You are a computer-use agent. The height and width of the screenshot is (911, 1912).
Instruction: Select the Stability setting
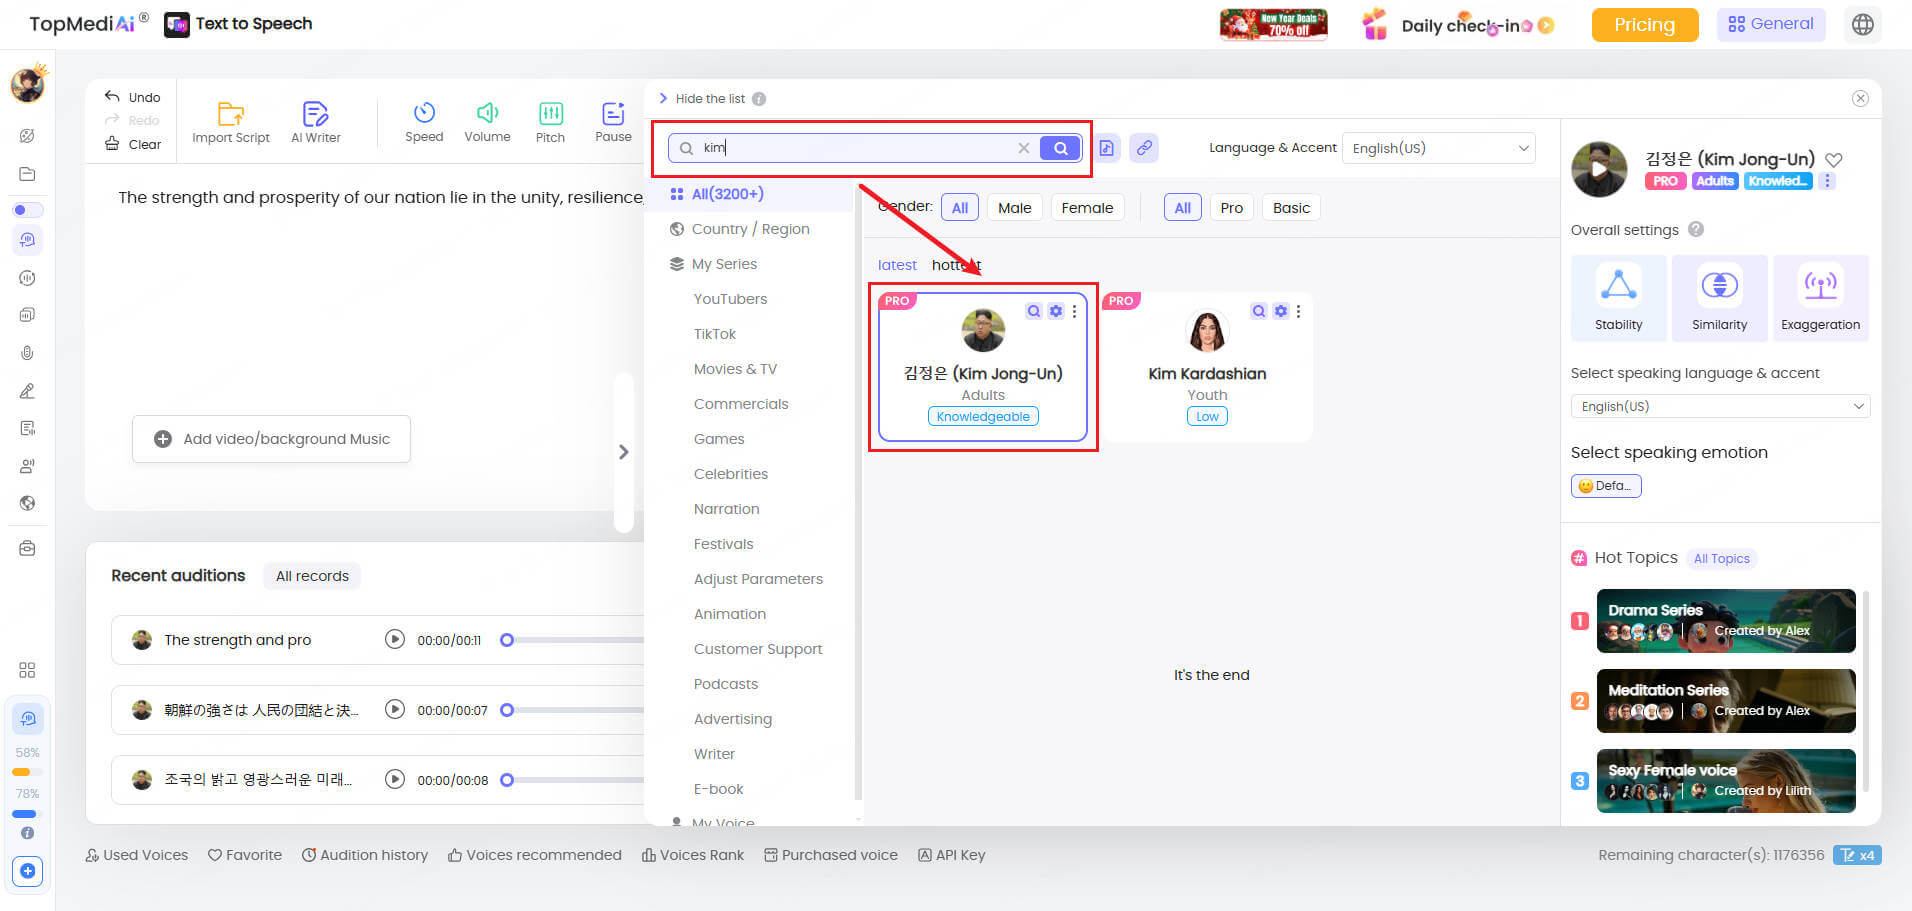1618,297
